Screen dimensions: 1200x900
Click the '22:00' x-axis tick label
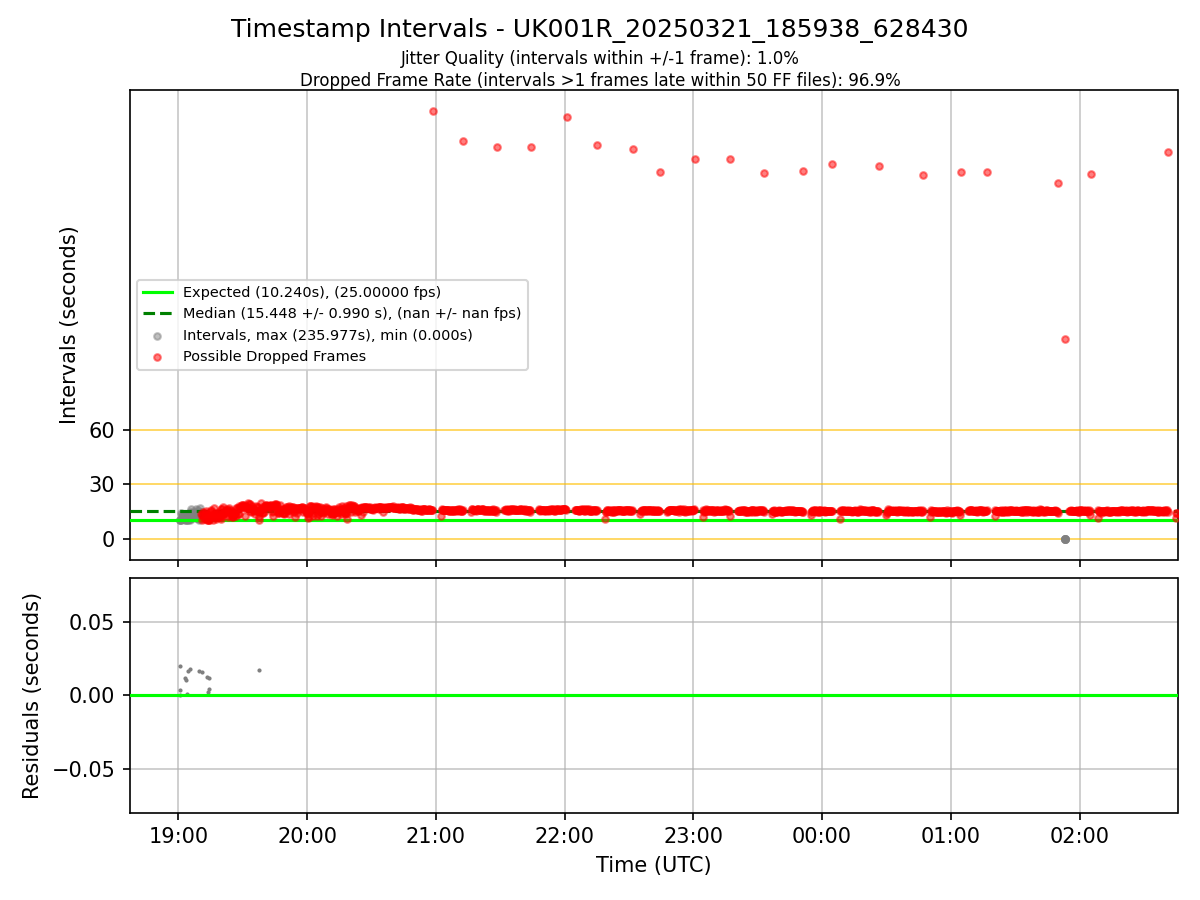tap(565, 836)
